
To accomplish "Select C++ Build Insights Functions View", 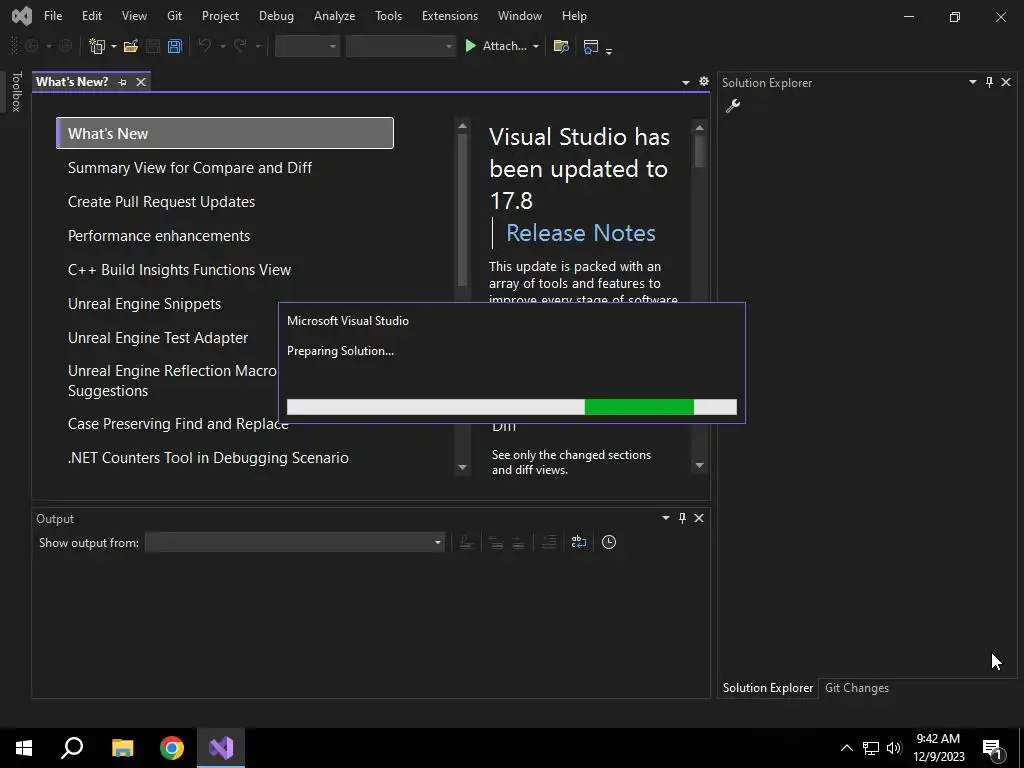I will pyautogui.click(x=180, y=270).
